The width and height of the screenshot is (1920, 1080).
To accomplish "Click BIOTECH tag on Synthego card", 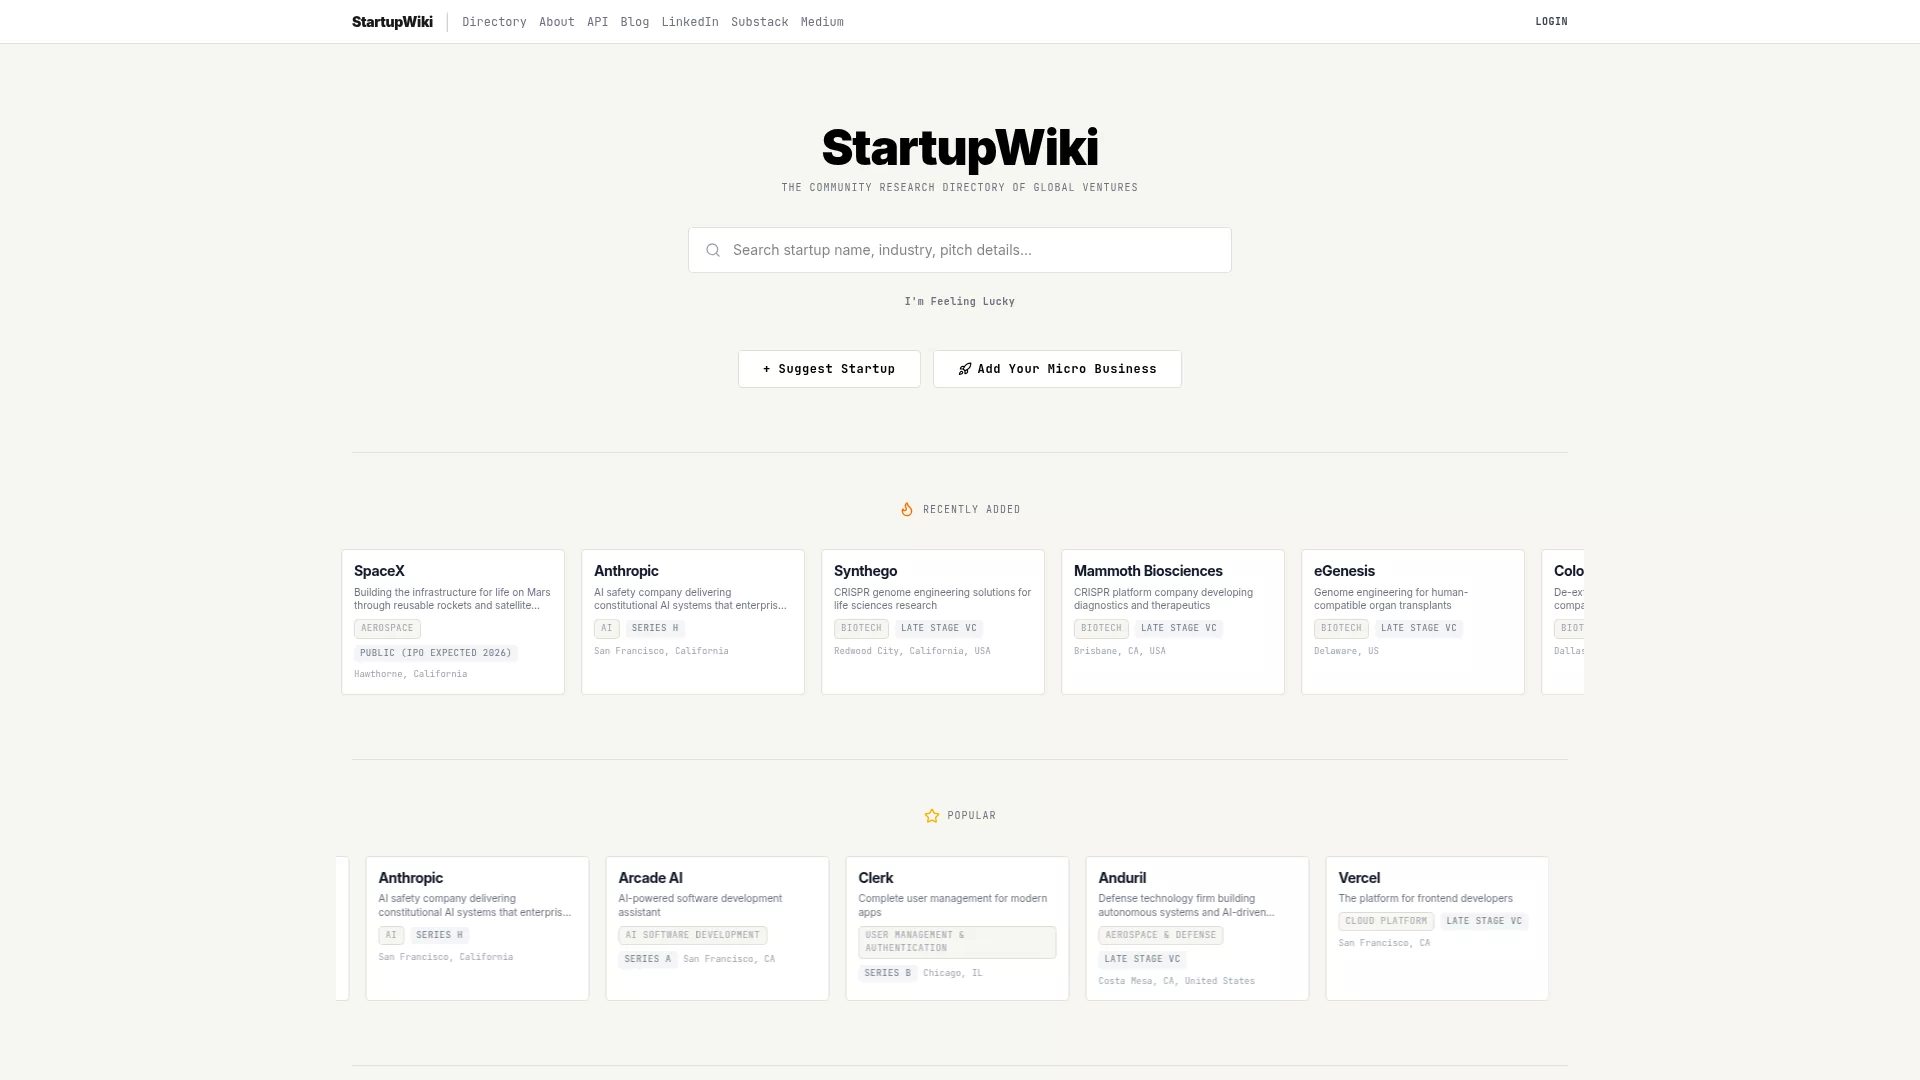I will [861, 629].
